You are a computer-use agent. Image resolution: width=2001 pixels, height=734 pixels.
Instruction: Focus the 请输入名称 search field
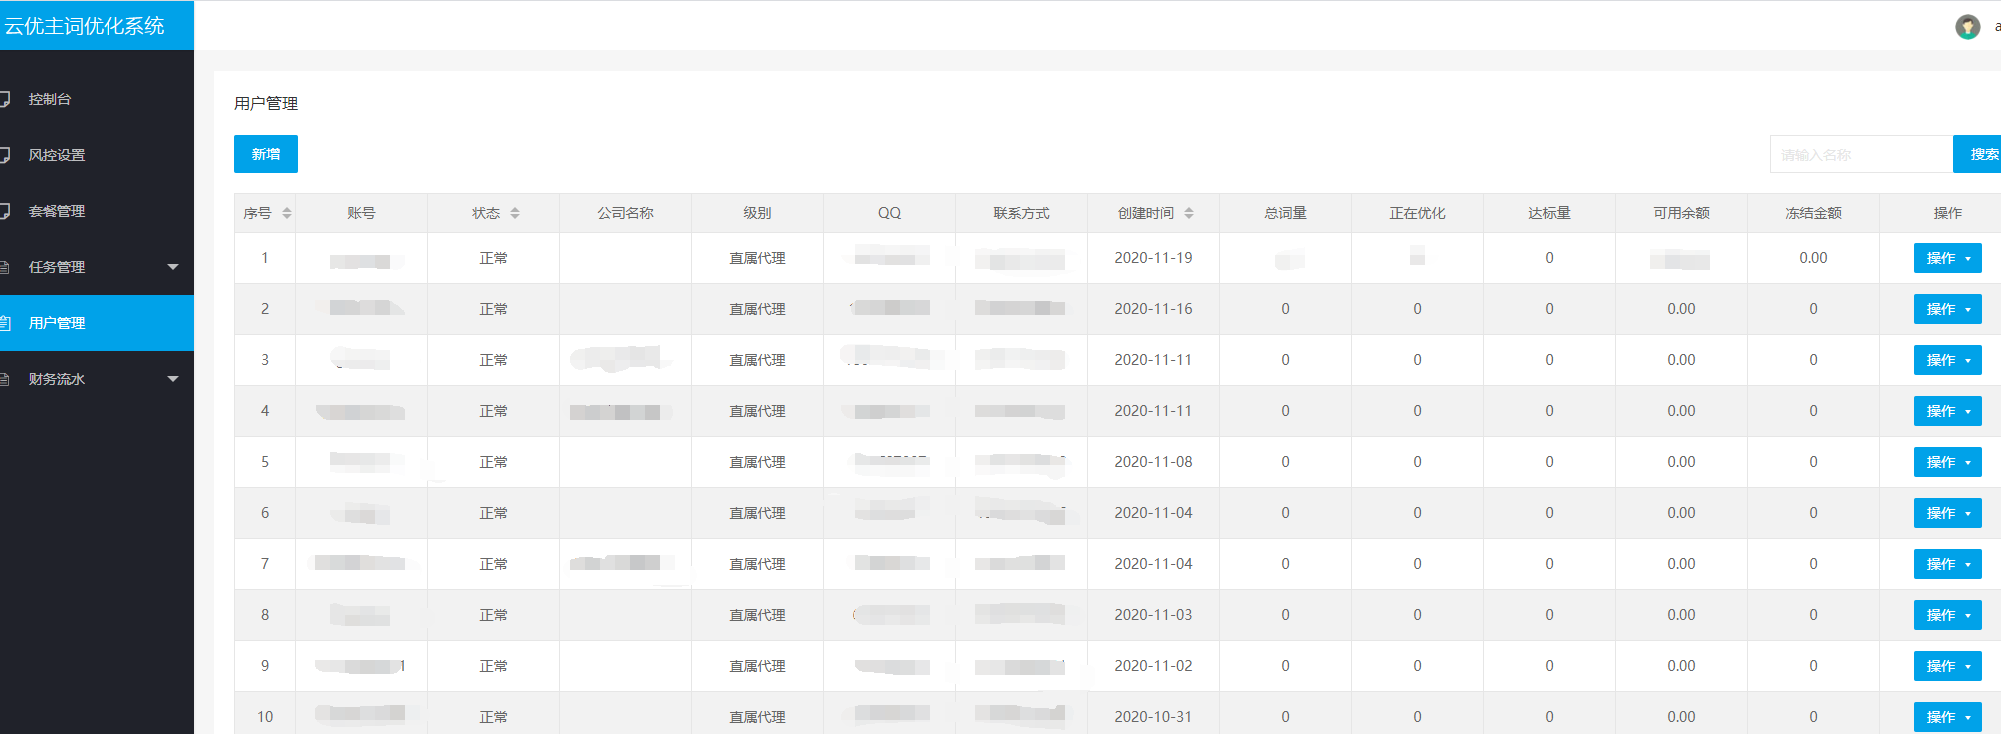(1861, 154)
